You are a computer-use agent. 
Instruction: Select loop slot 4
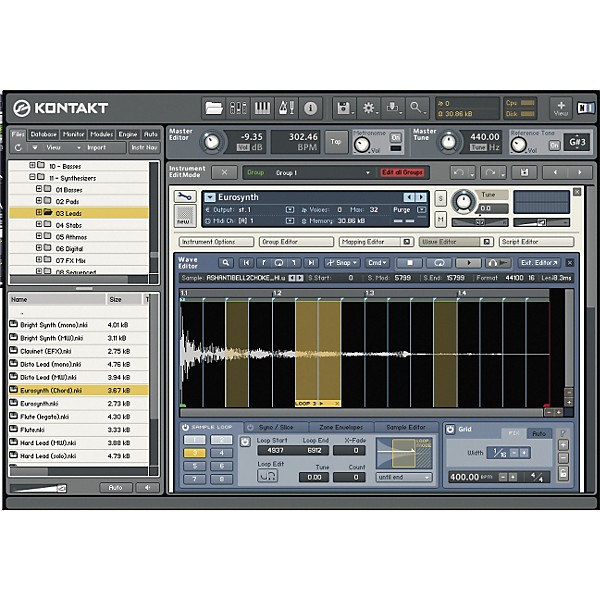point(221,453)
